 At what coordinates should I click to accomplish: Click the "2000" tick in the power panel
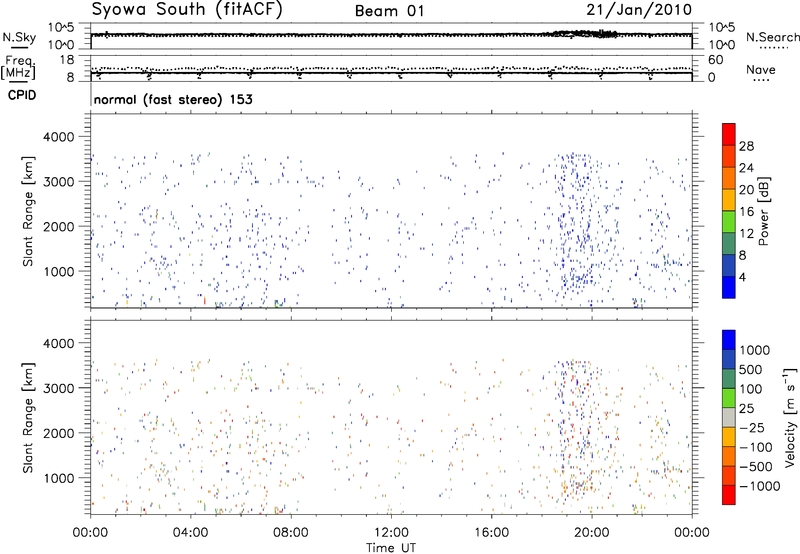tap(59, 226)
